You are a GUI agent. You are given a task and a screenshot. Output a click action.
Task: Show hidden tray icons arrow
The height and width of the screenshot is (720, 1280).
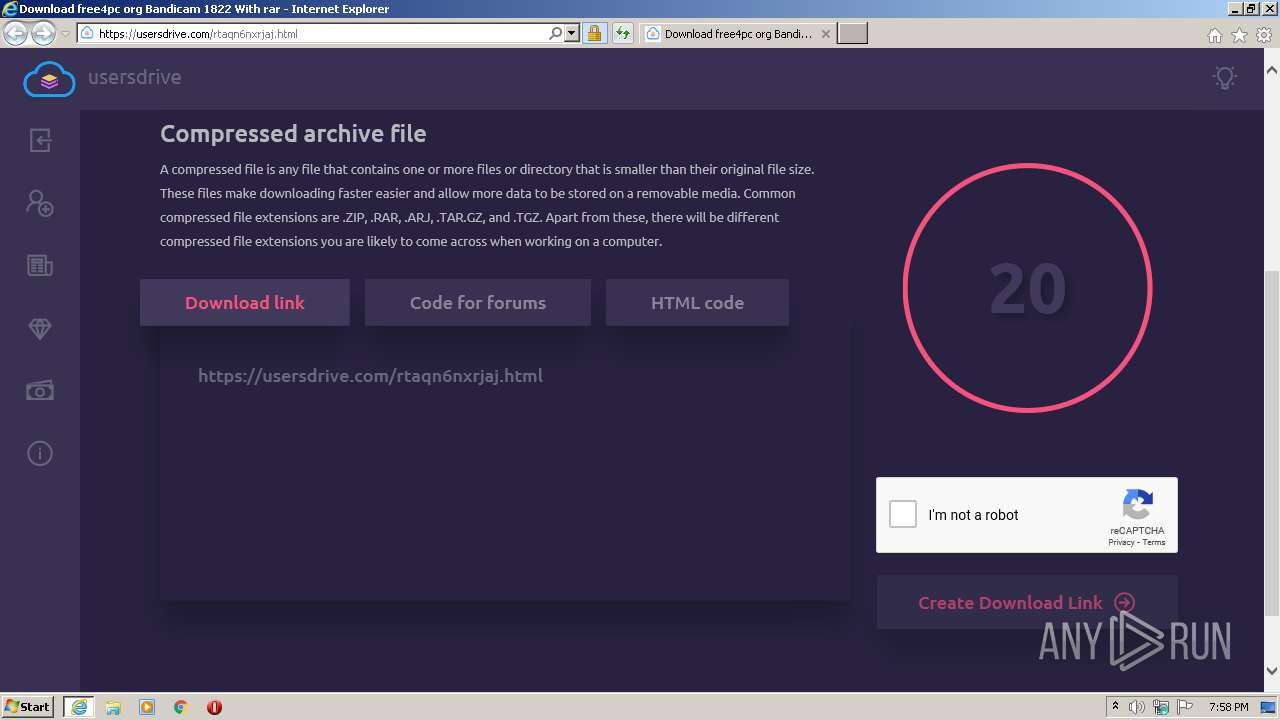[x=1115, y=707]
